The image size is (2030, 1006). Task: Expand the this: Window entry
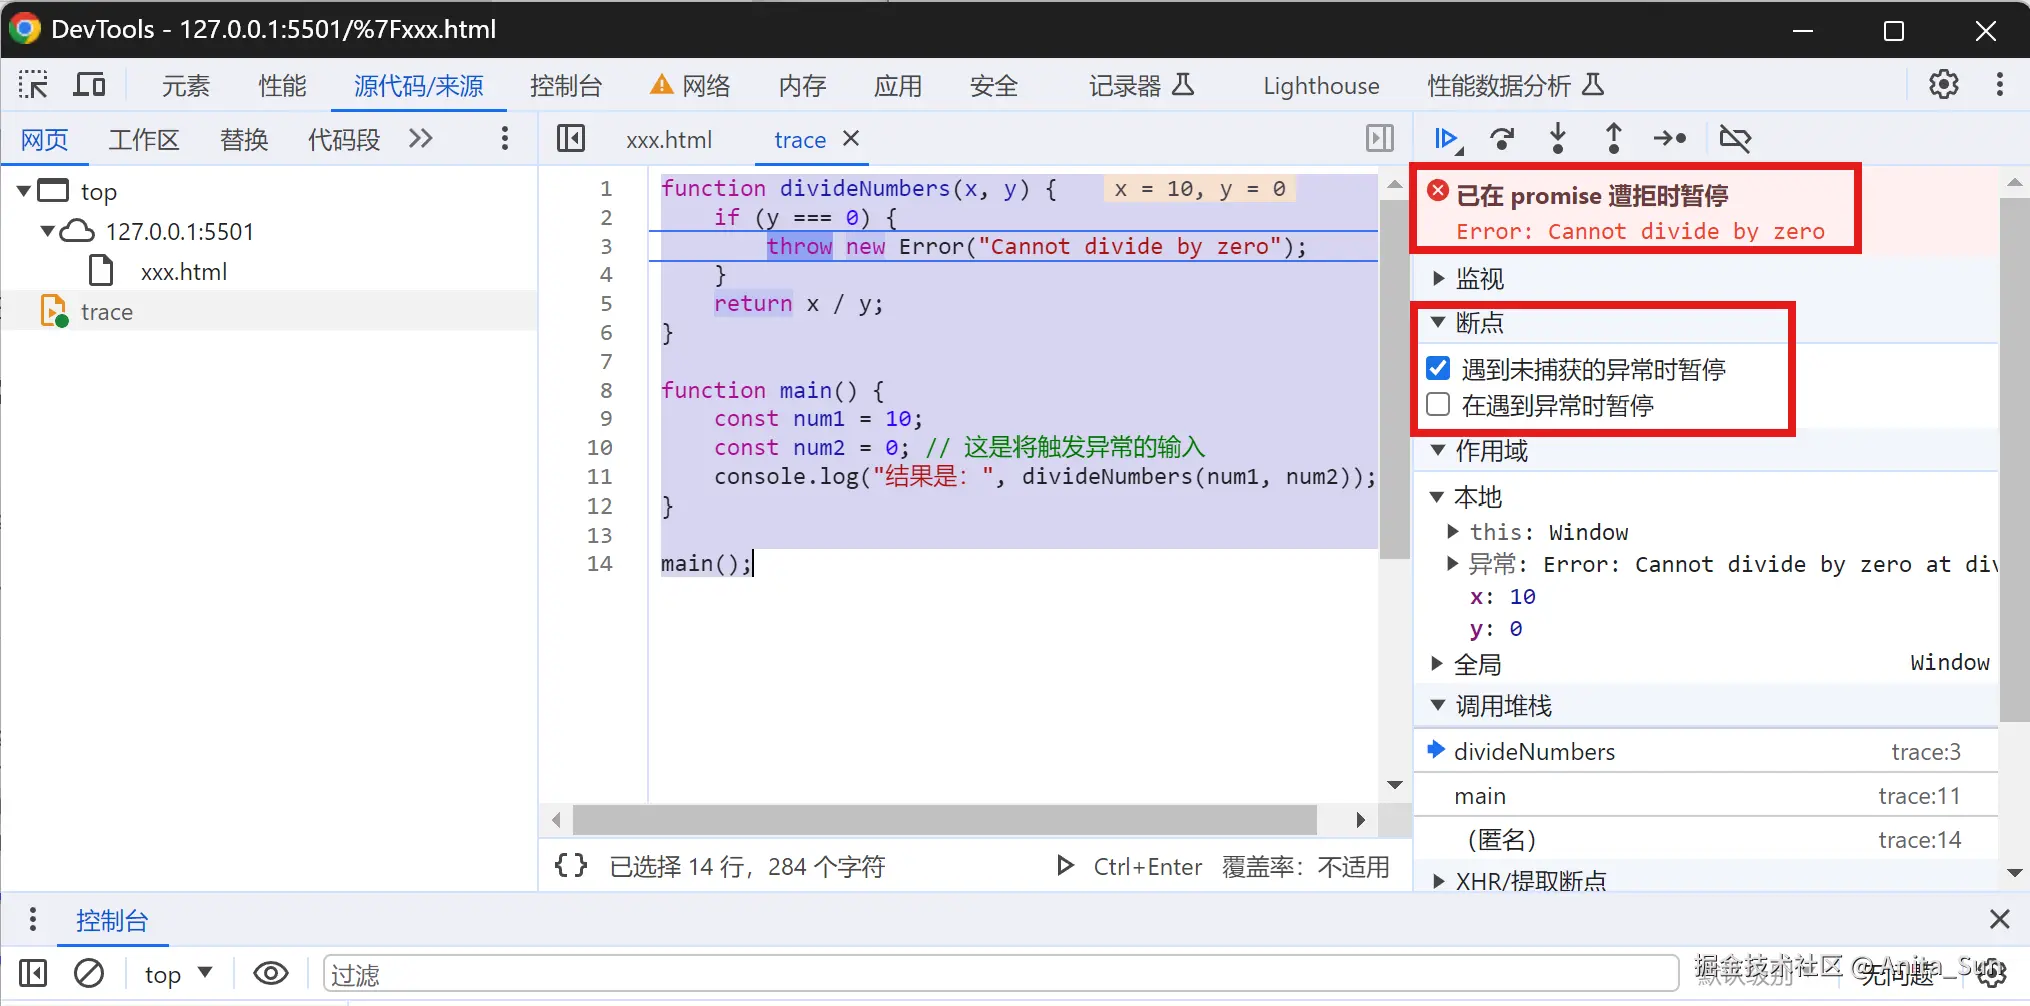tap(1453, 532)
